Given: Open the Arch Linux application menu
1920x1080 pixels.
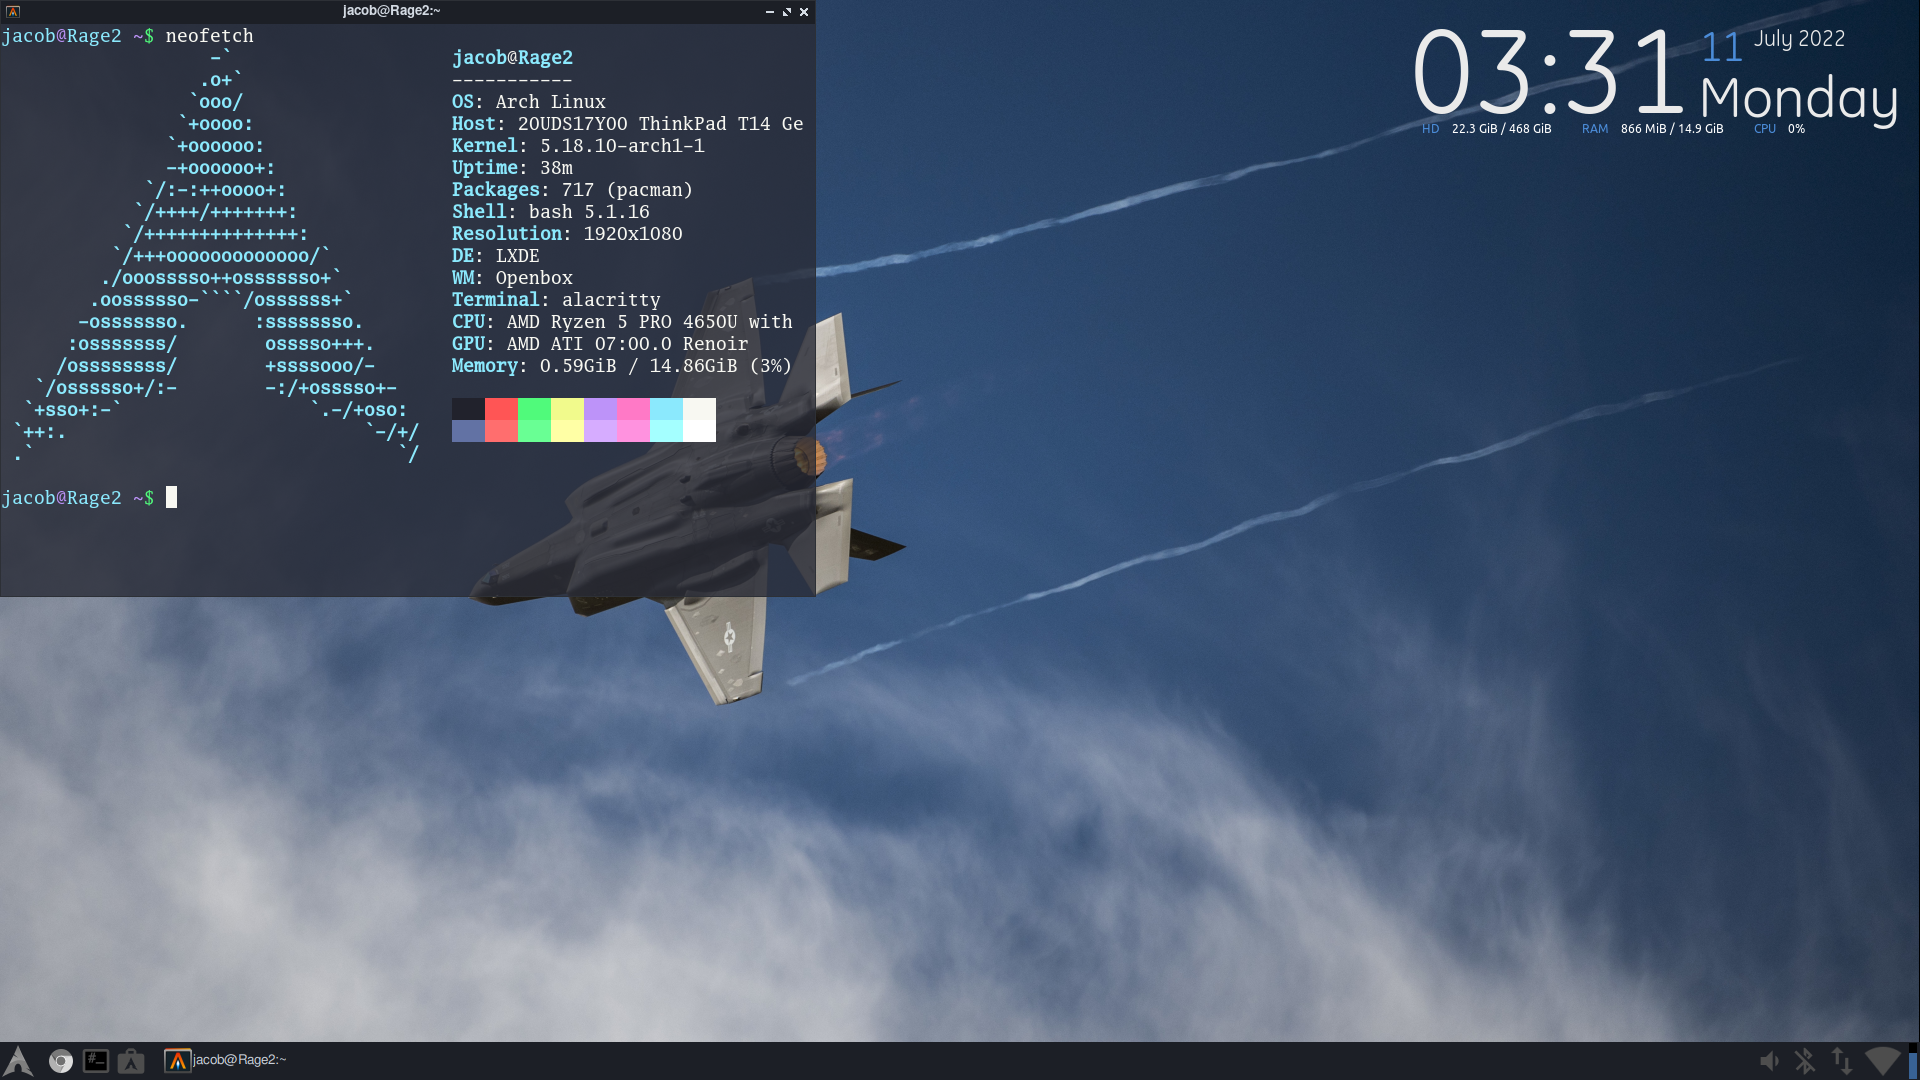Looking at the screenshot, I should coord(18,1061).
